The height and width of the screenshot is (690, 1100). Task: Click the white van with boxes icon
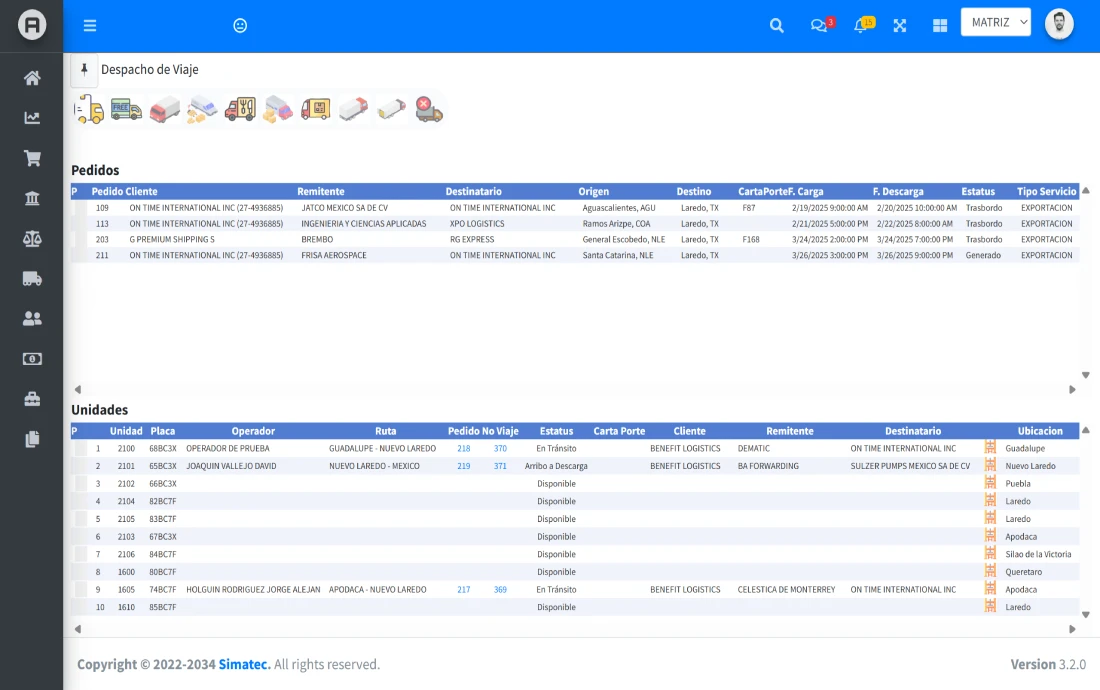[x=202, y=109]
